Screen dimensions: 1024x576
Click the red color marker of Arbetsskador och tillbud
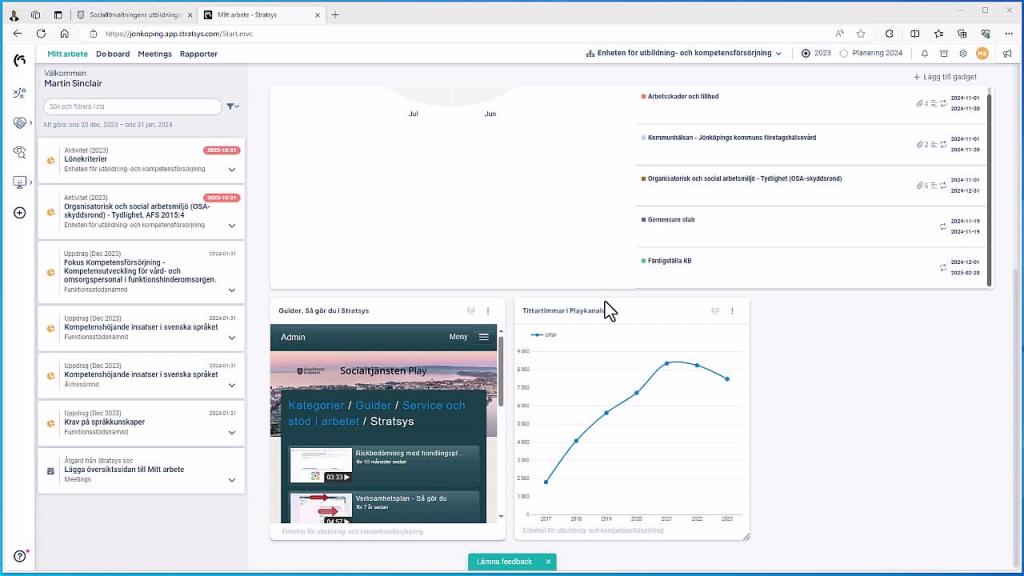(x=643, y=97)
